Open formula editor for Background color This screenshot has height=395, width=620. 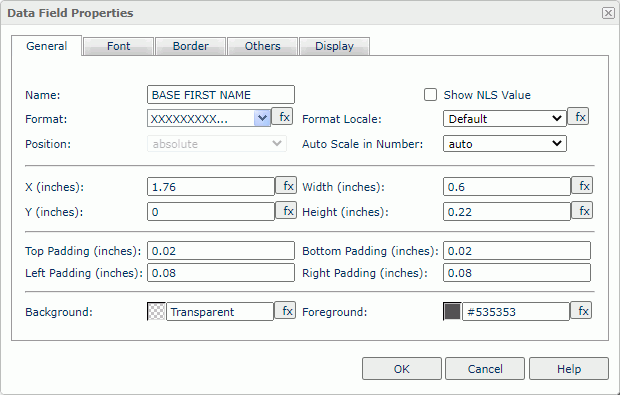[285, 311]
